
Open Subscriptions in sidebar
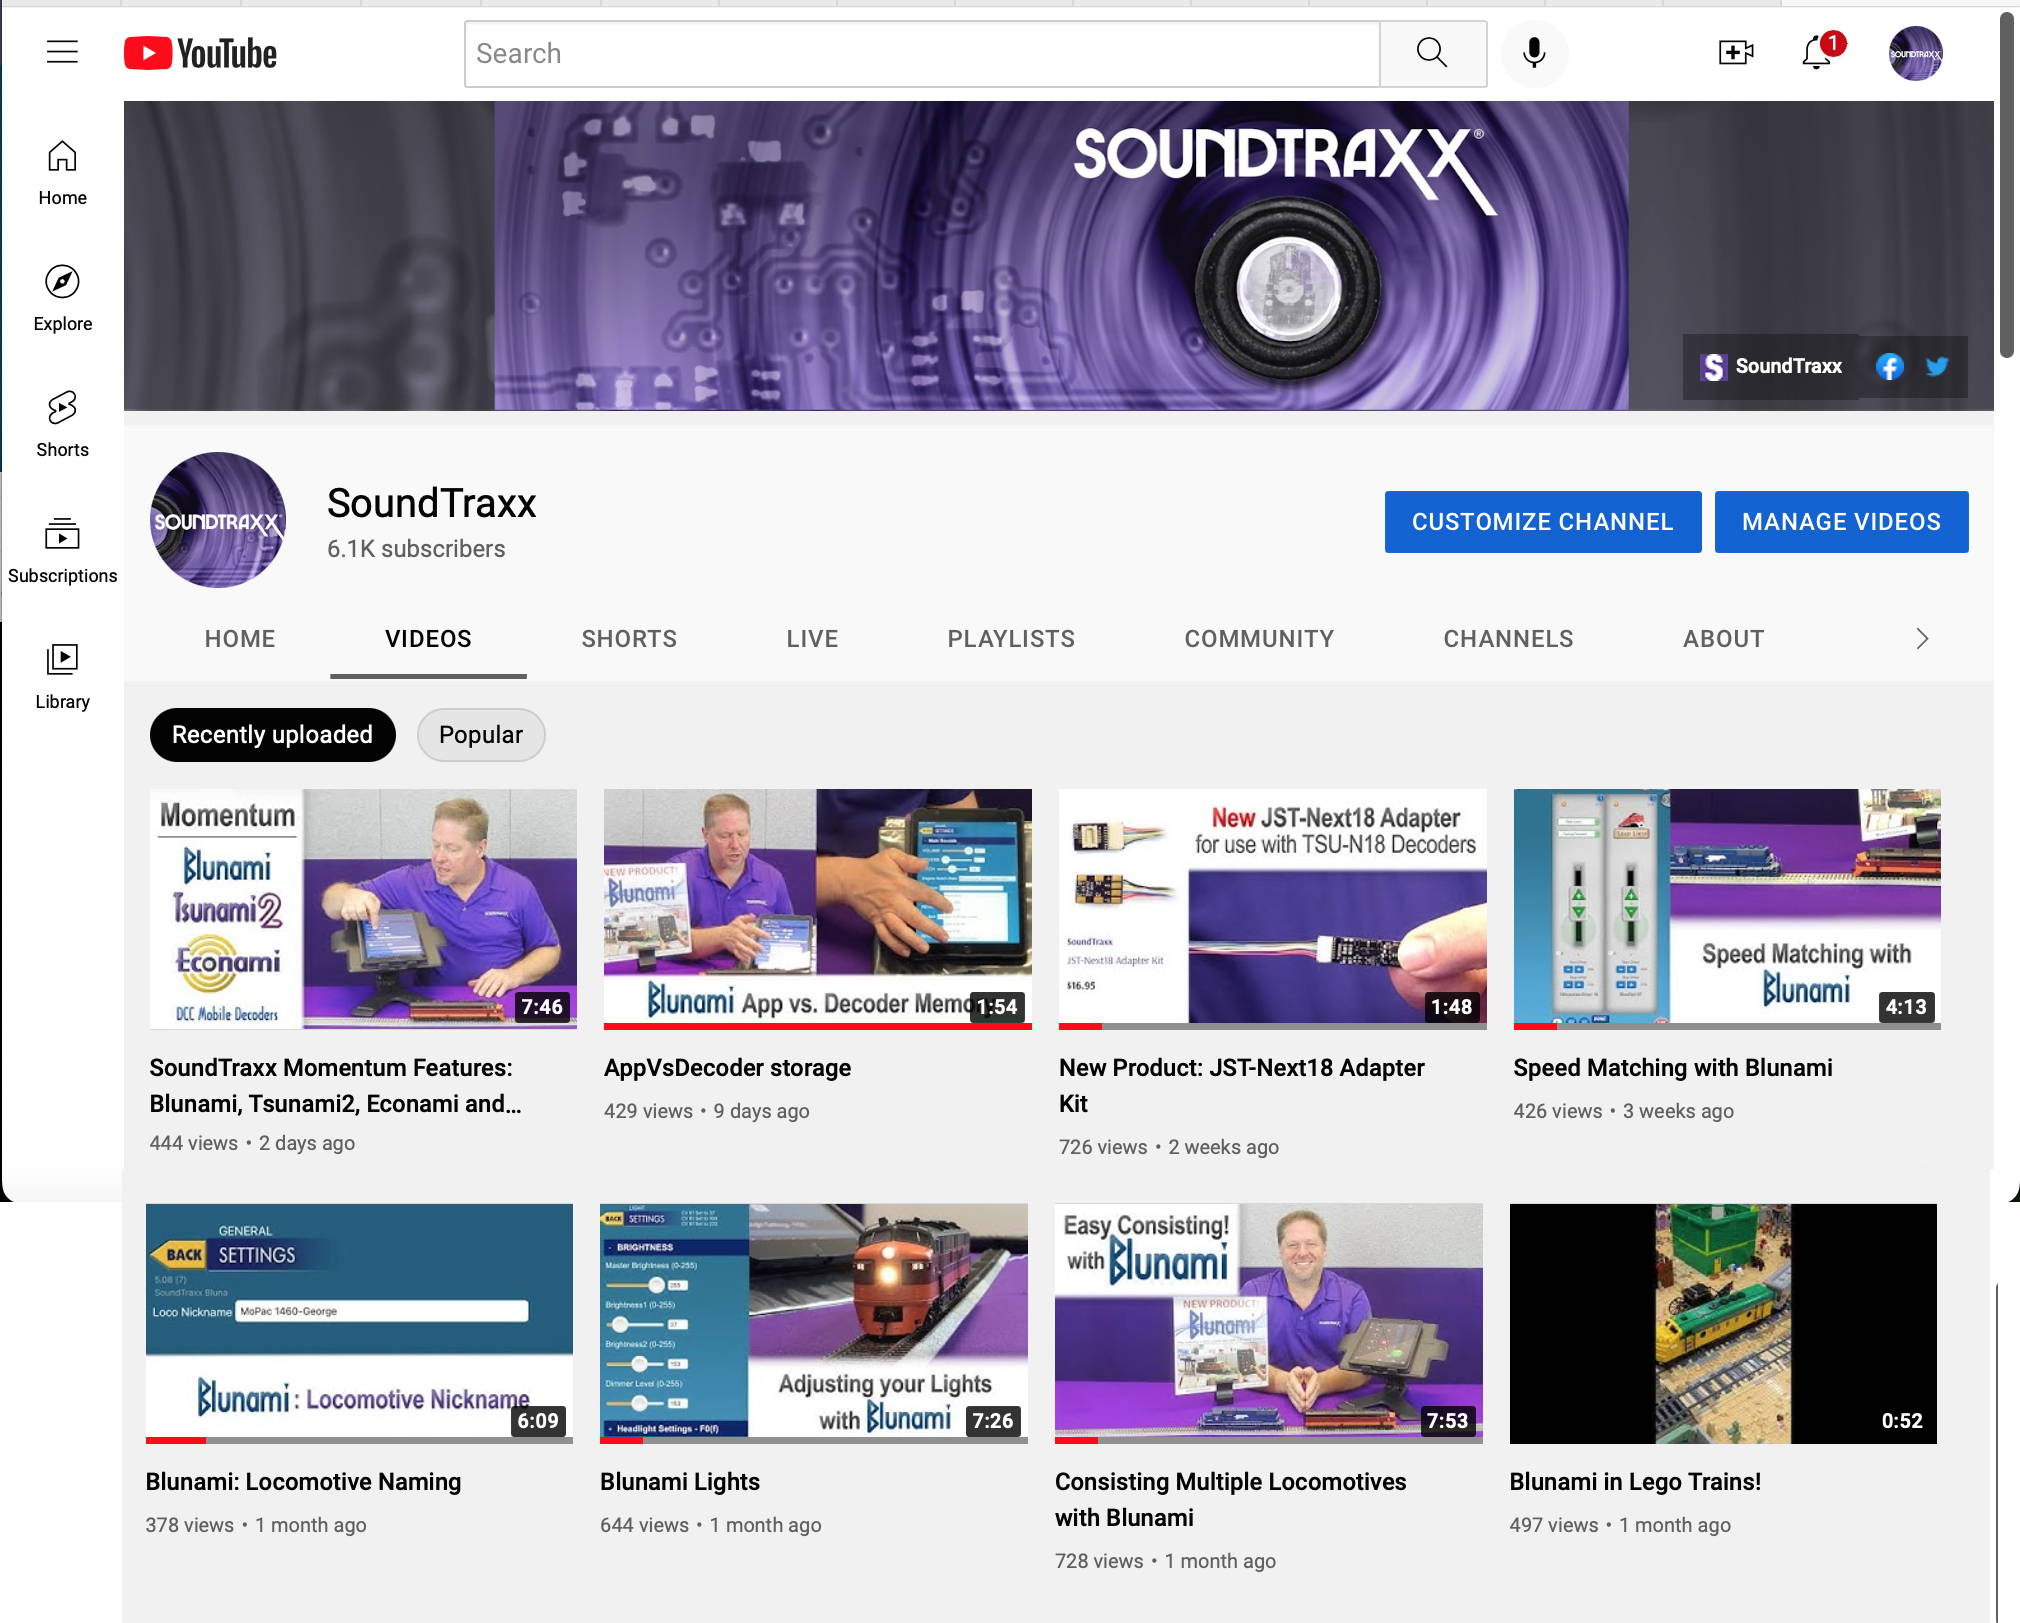pos(62,550)
